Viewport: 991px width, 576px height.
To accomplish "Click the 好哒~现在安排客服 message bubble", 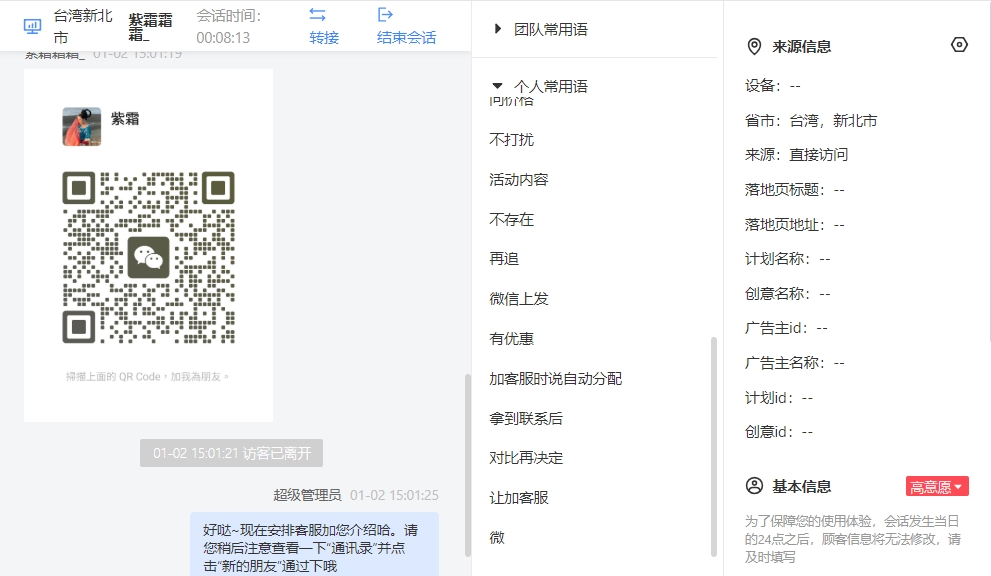I will [x=315, y=544].
